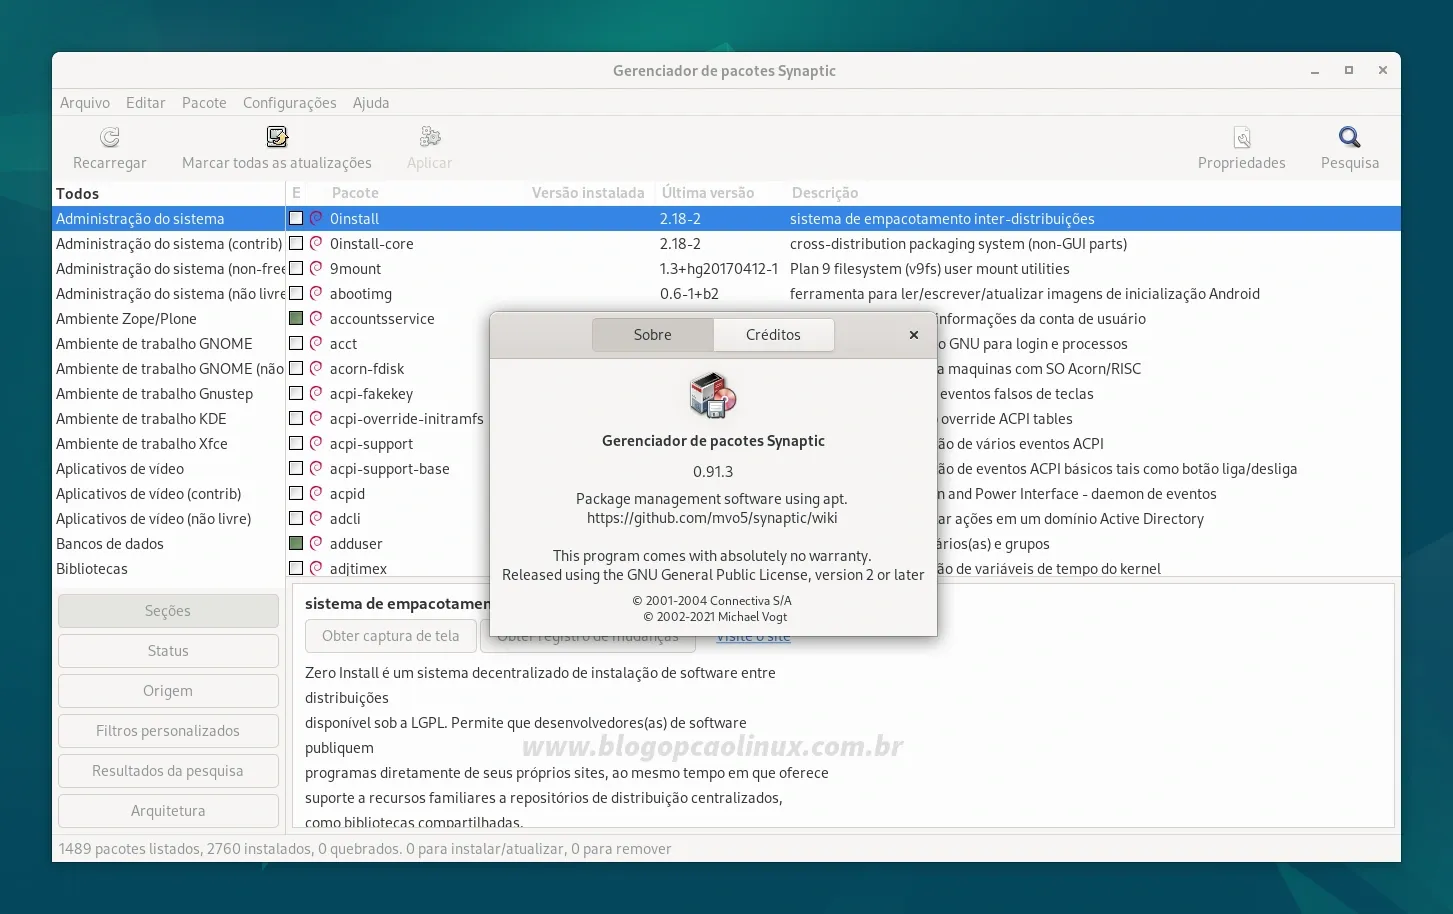This screenshot has width=1453, height=914.
Task: Click Debian swirl icon beside abootimg
Action: point(316,293)
